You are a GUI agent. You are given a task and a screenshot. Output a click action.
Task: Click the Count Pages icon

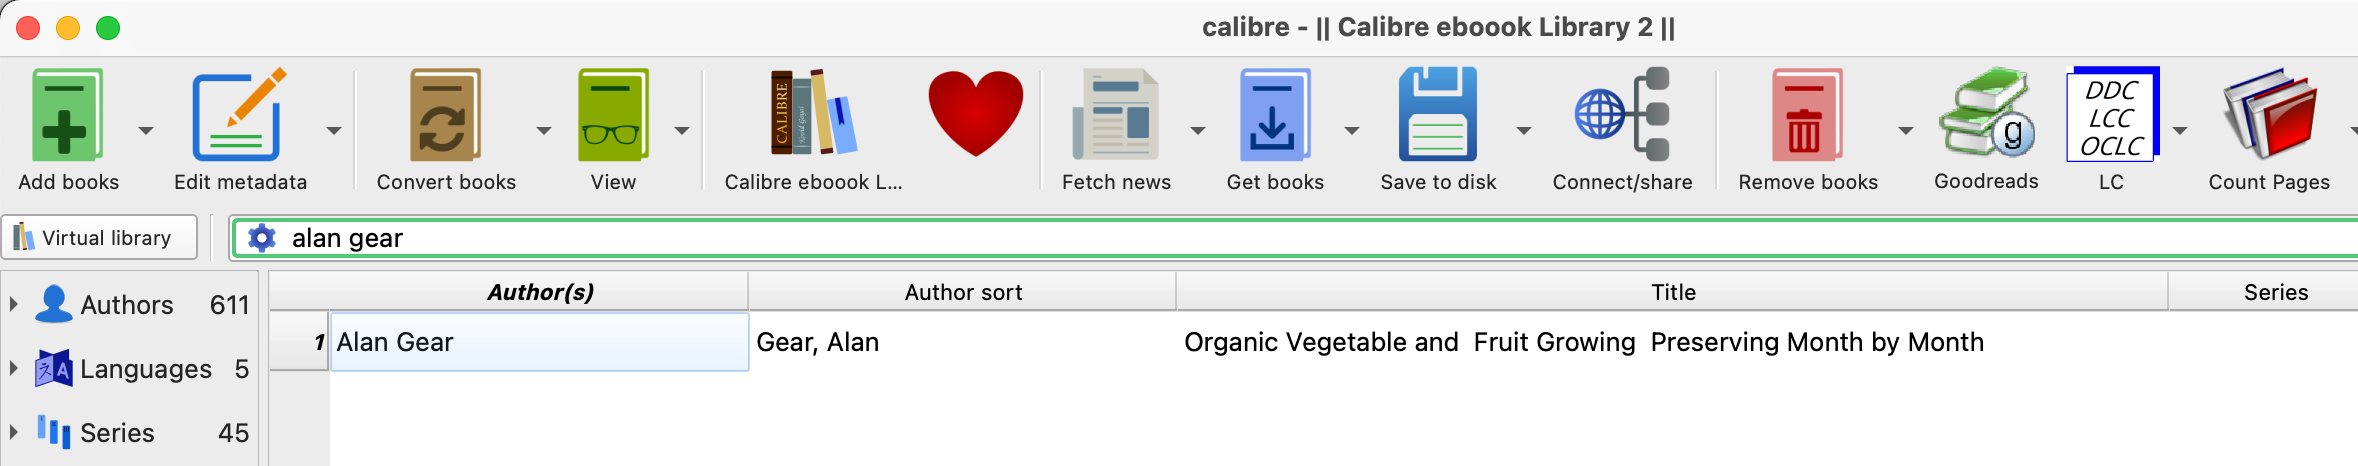pyautogui.click(x=2268, y=116)
